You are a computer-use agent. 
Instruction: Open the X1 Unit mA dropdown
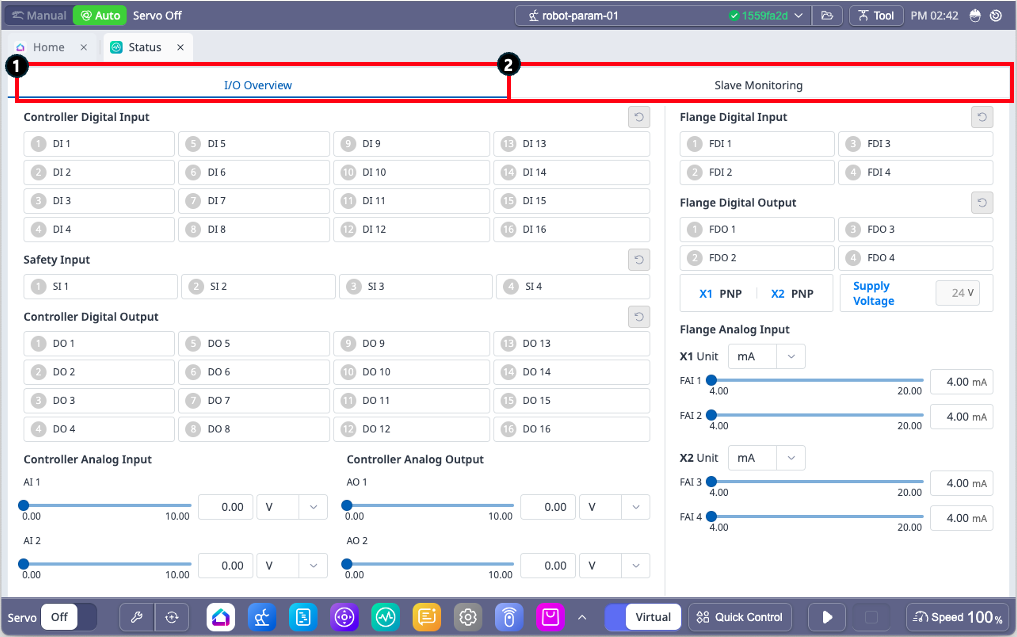(766, 357)
